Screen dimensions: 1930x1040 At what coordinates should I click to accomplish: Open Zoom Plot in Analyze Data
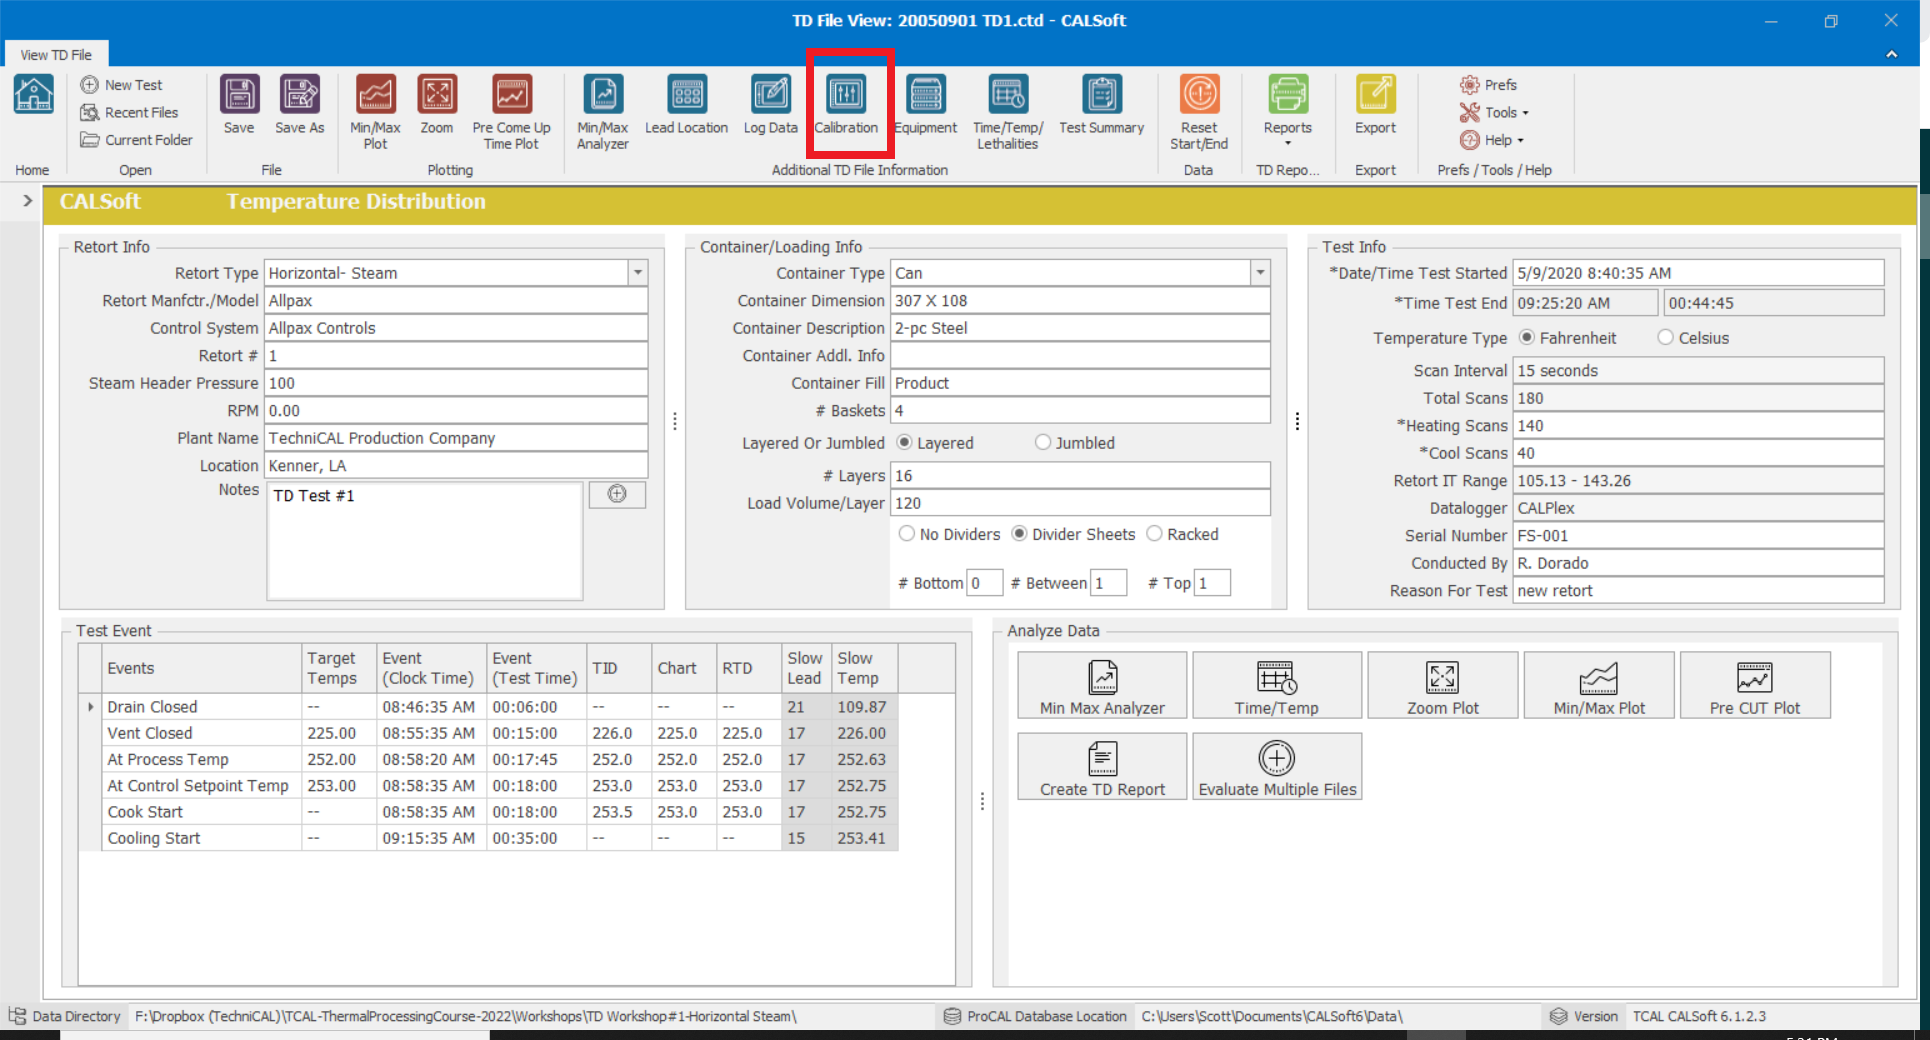tap(1443, 686)
